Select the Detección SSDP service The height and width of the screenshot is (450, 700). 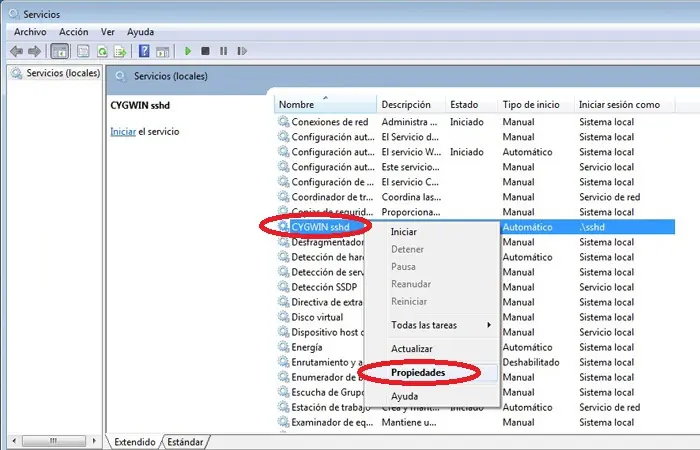pyautogui.click(x=324, y=287)
